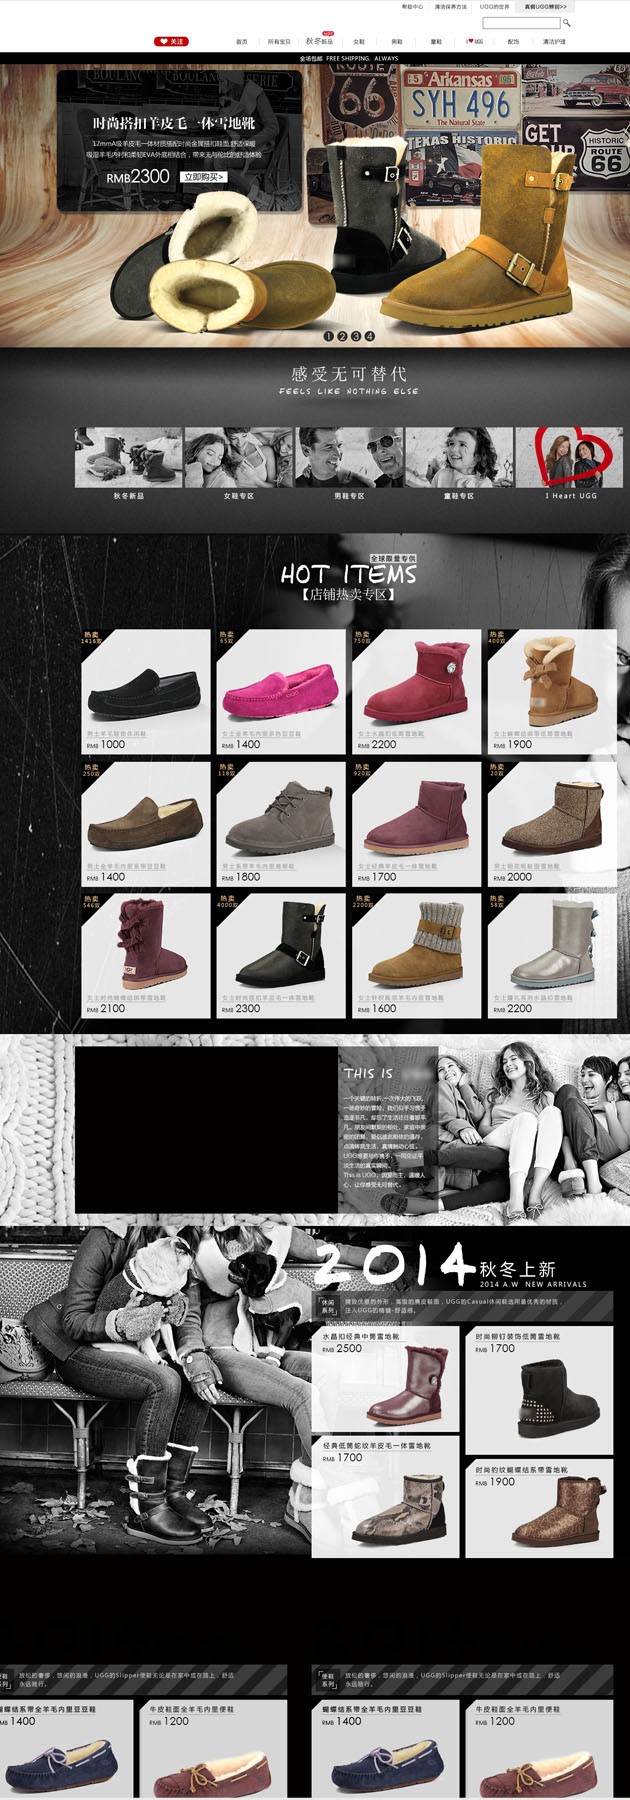
Task: Select the 秋冬新品 navigation item
Action: pyautogui.click(x=319, y=41)
